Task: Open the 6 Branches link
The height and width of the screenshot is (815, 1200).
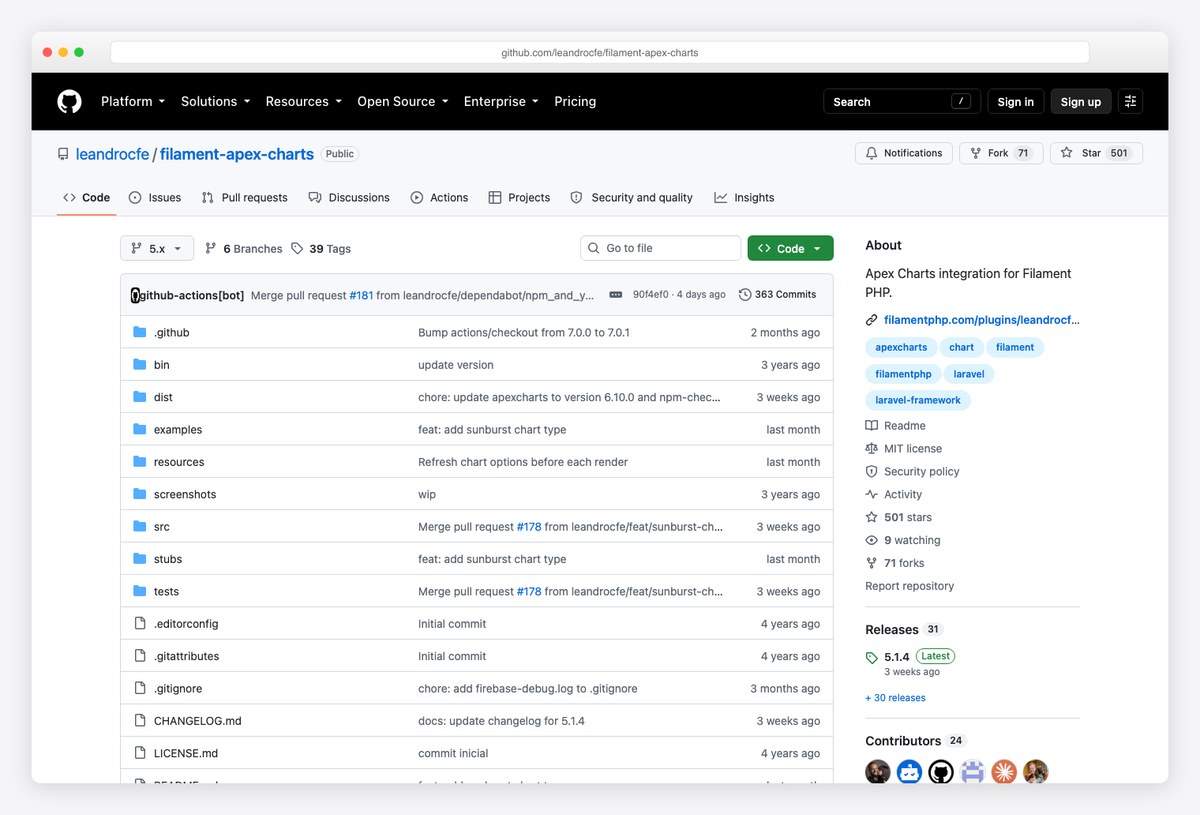Action: pos(243,248)
